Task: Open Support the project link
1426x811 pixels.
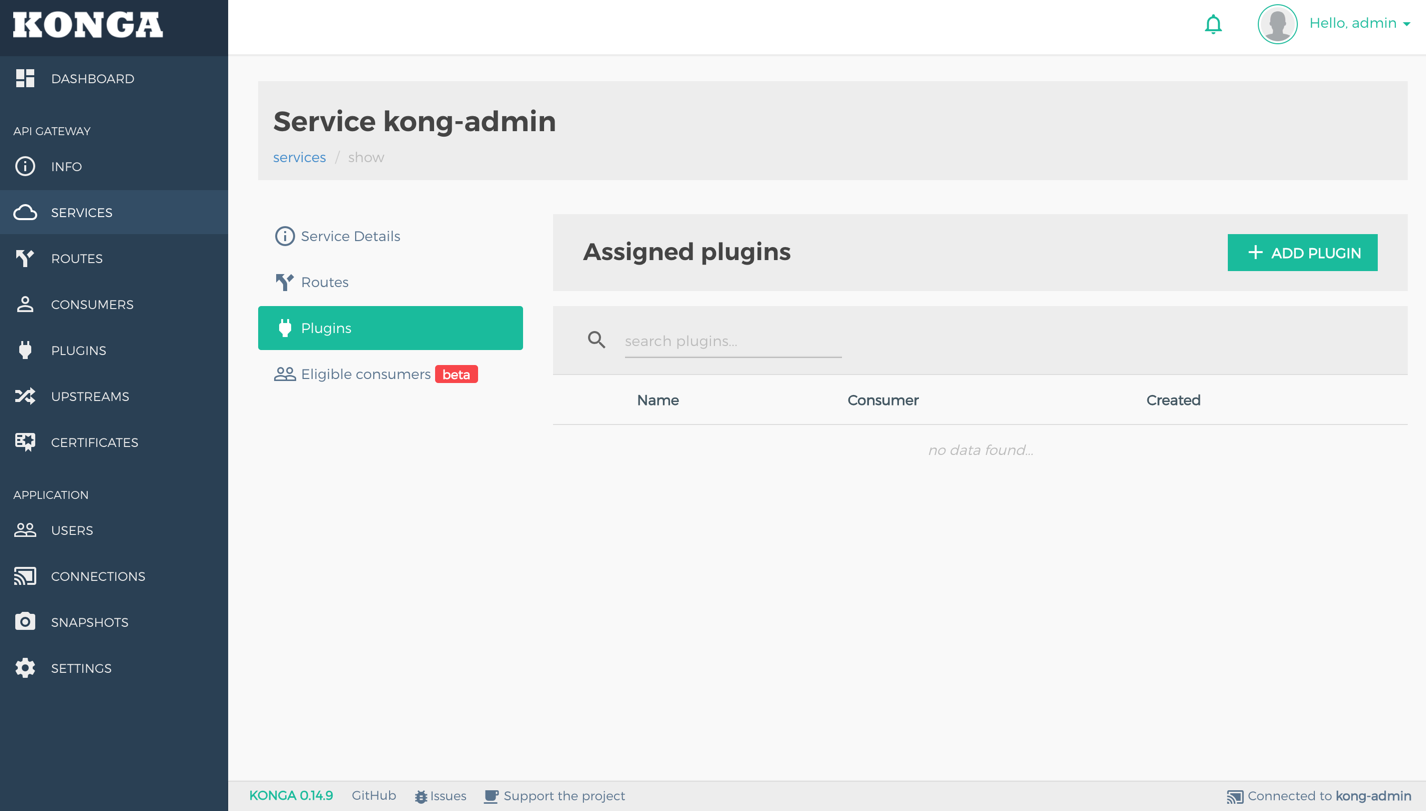Action: pos(555,796)
